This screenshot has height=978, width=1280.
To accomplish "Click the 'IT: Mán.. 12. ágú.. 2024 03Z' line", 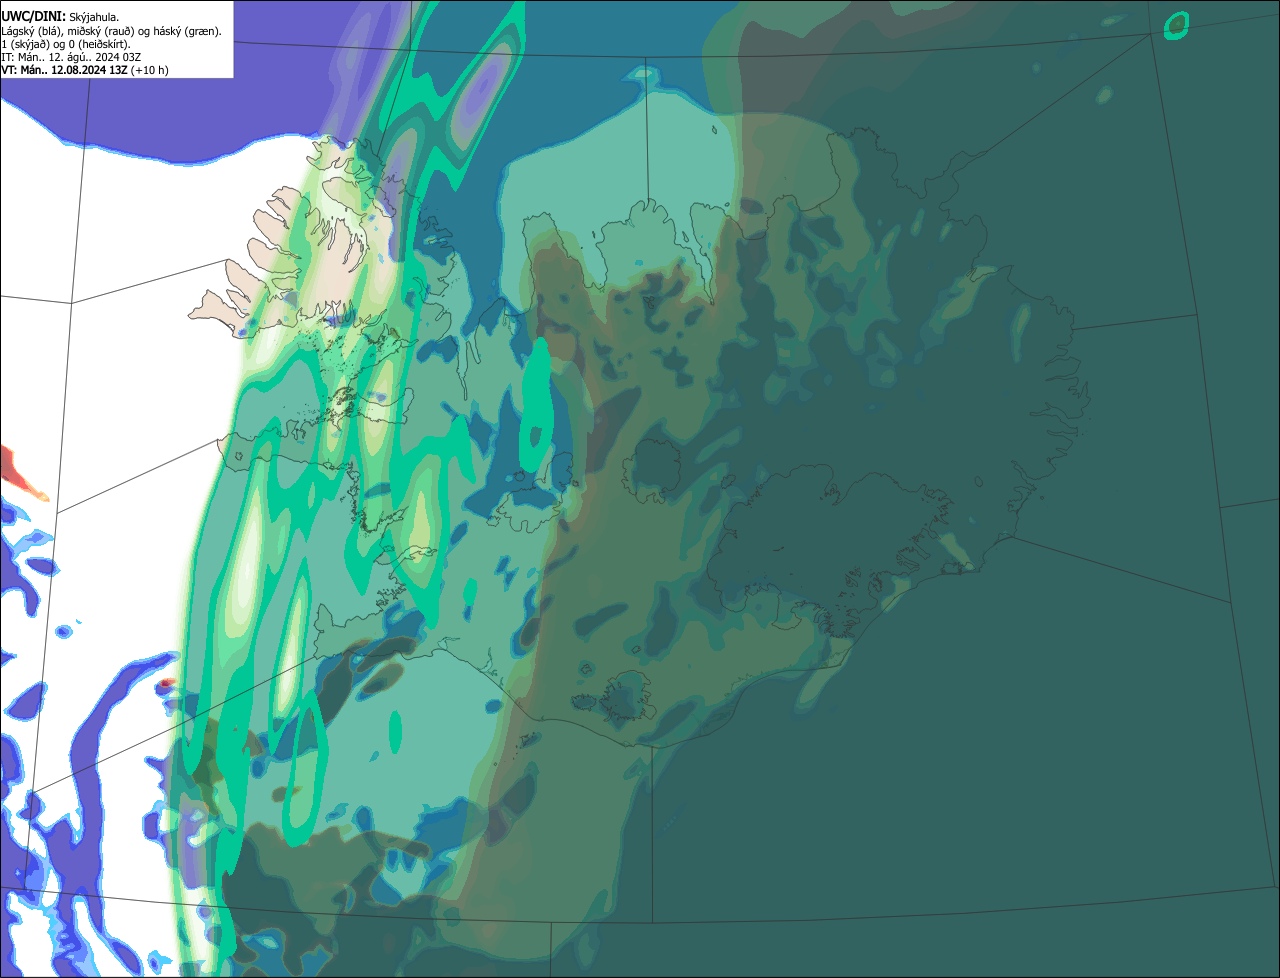I will (x=71, y=57).
